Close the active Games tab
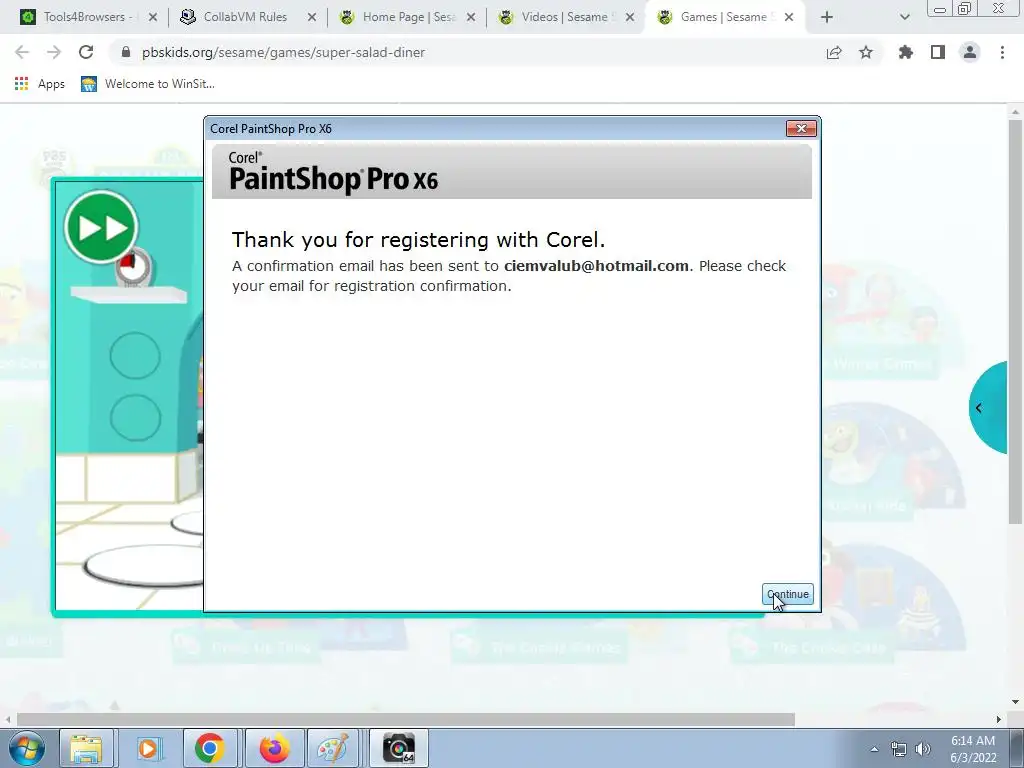Screen dimensions: 1024x768 [x=789, y=17]
